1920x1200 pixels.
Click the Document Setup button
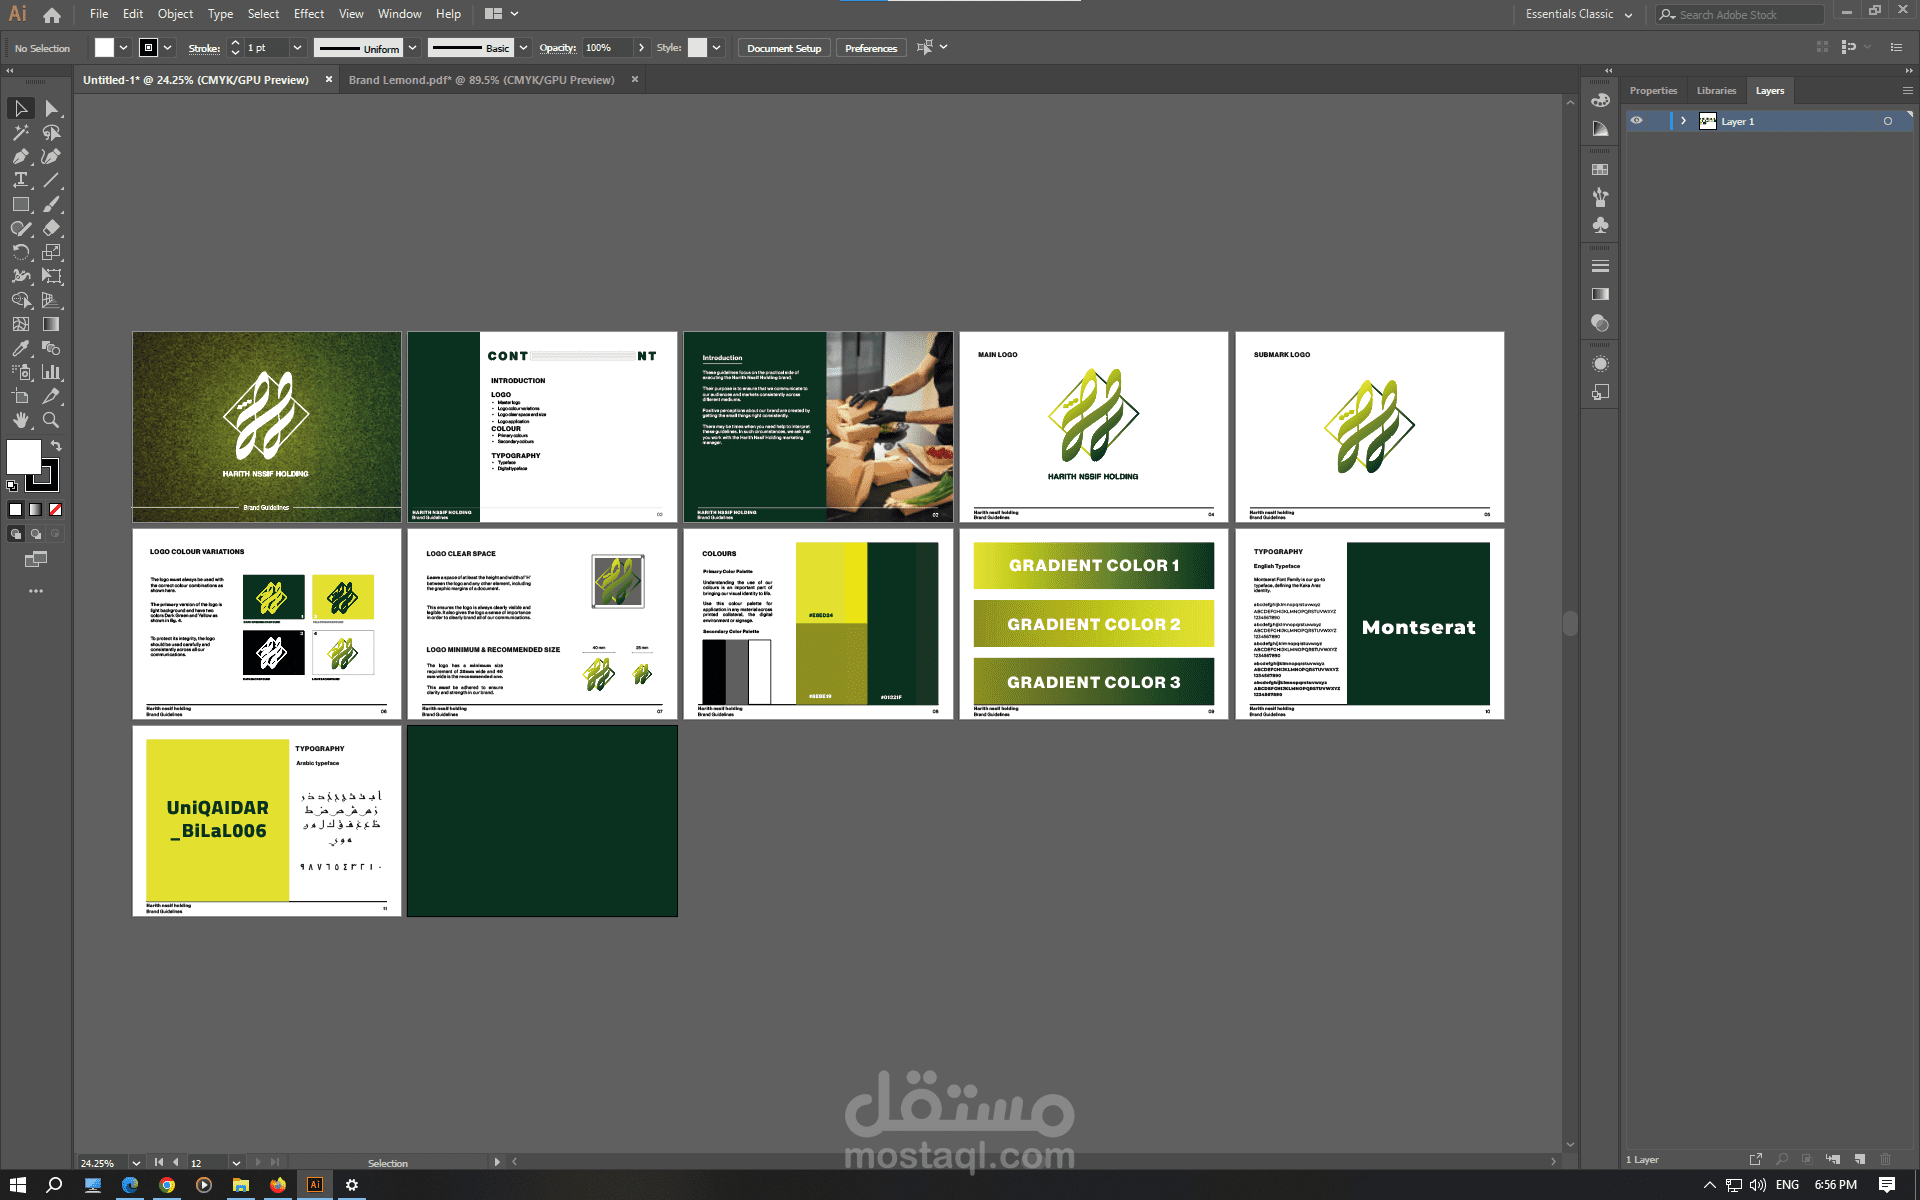coord(784,48)
